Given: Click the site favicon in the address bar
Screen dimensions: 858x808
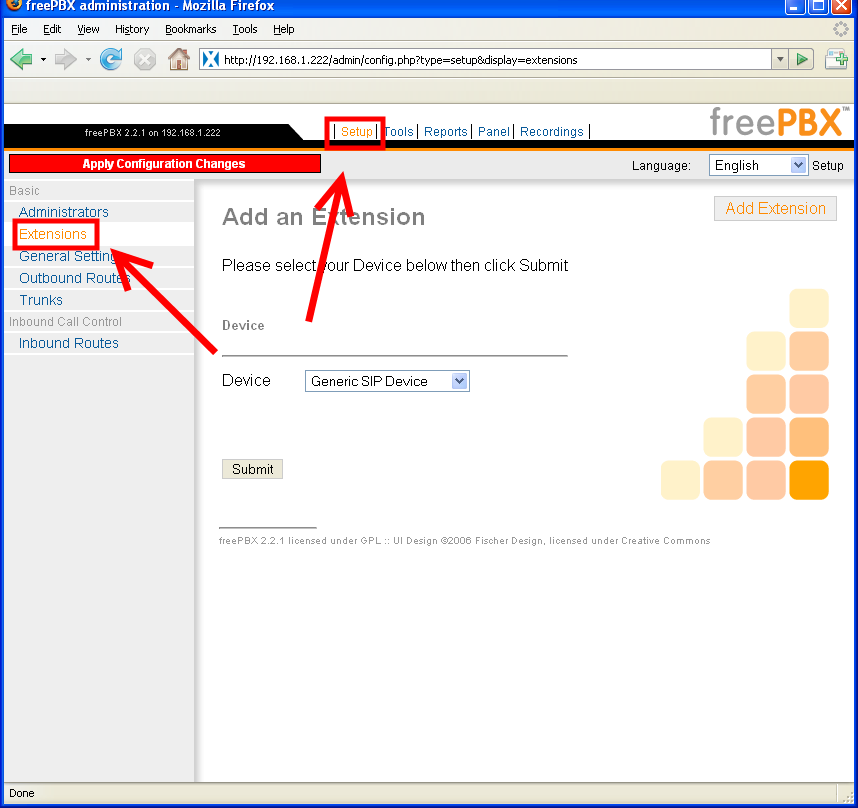Looking at the screenshot, I should pos(211,59).
